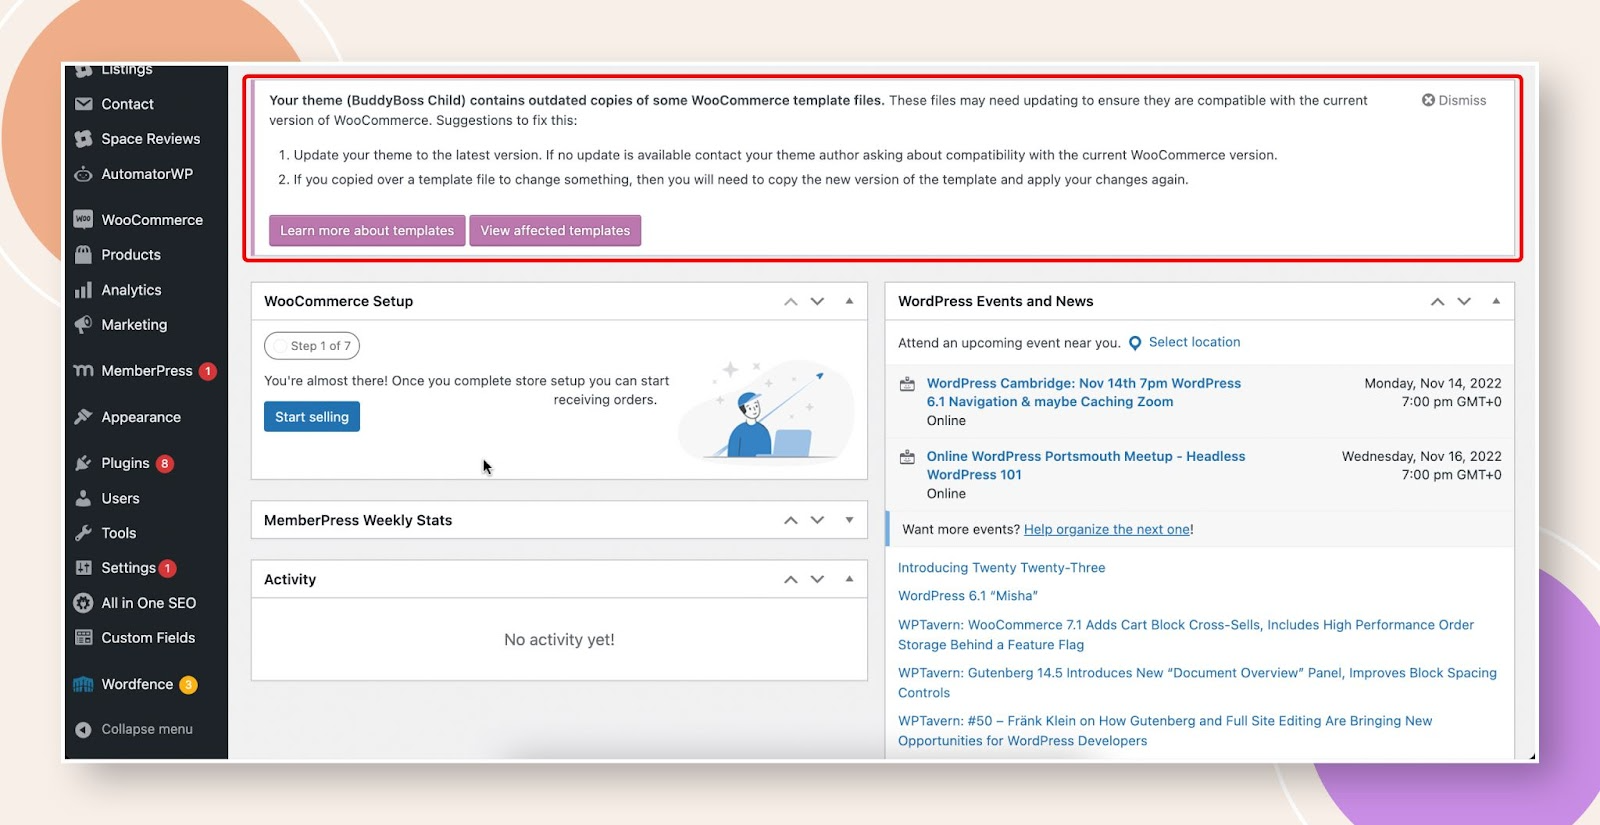Collapse the Activity panel toggle
Screen dimensions: 1600x825
pos(849,579)
